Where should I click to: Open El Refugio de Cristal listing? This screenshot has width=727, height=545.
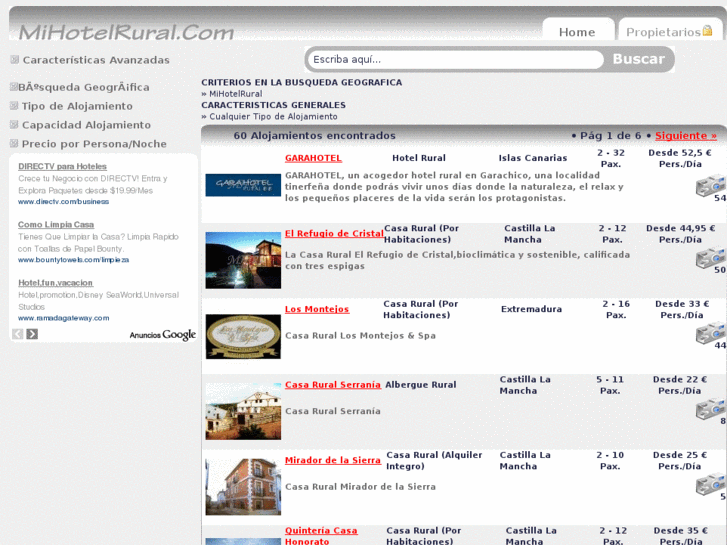(x=334, y=234)
